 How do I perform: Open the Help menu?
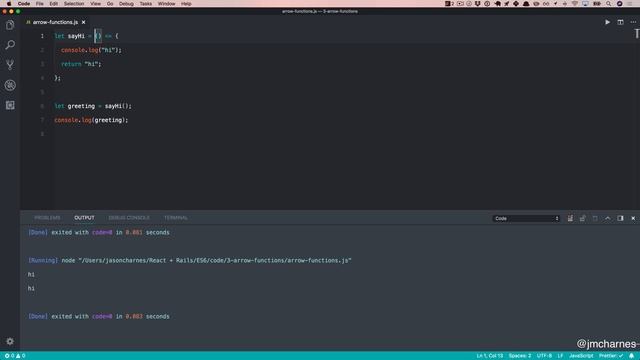pos(186,4)
